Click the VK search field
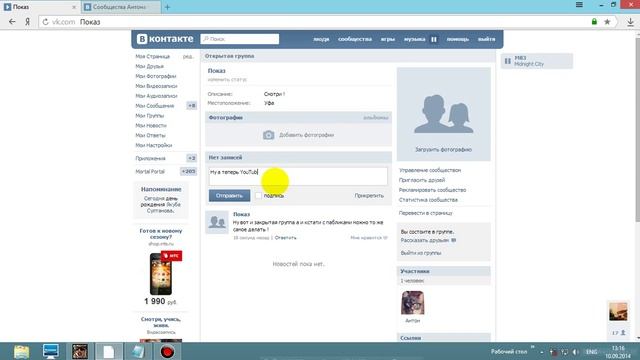 pyautogui.click(x=240, y=39)
